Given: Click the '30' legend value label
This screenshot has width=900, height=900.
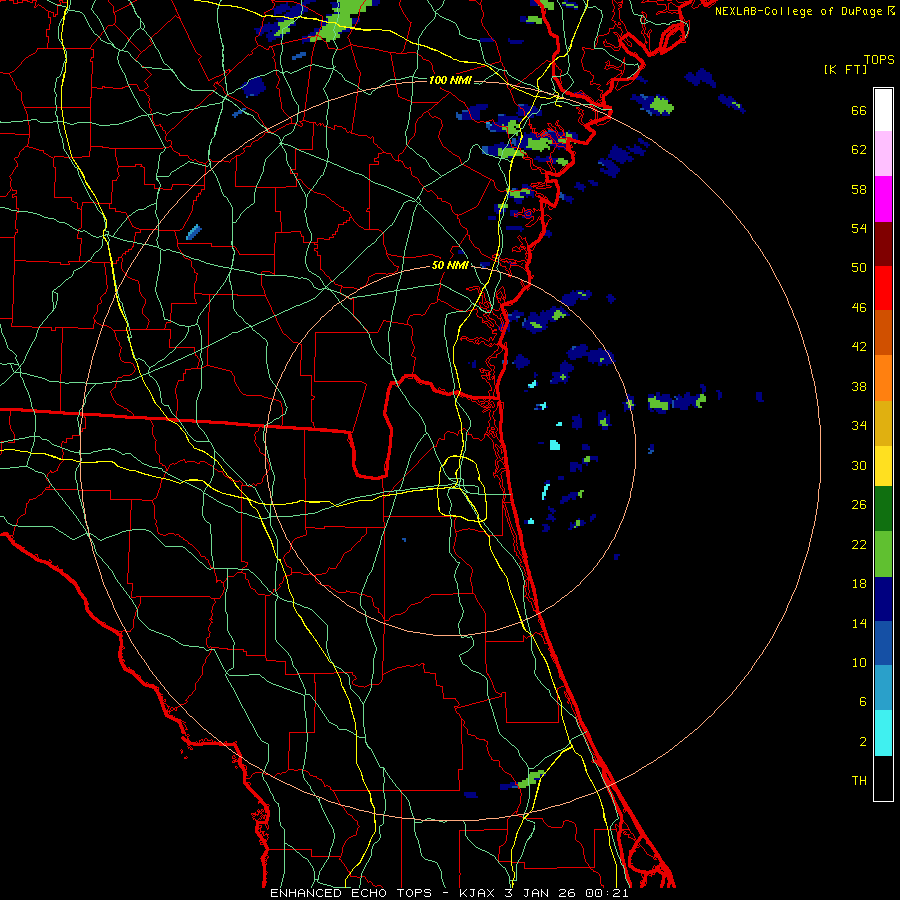Looking at the screenshot, I should pyautogui.click(x=859, y=465).
